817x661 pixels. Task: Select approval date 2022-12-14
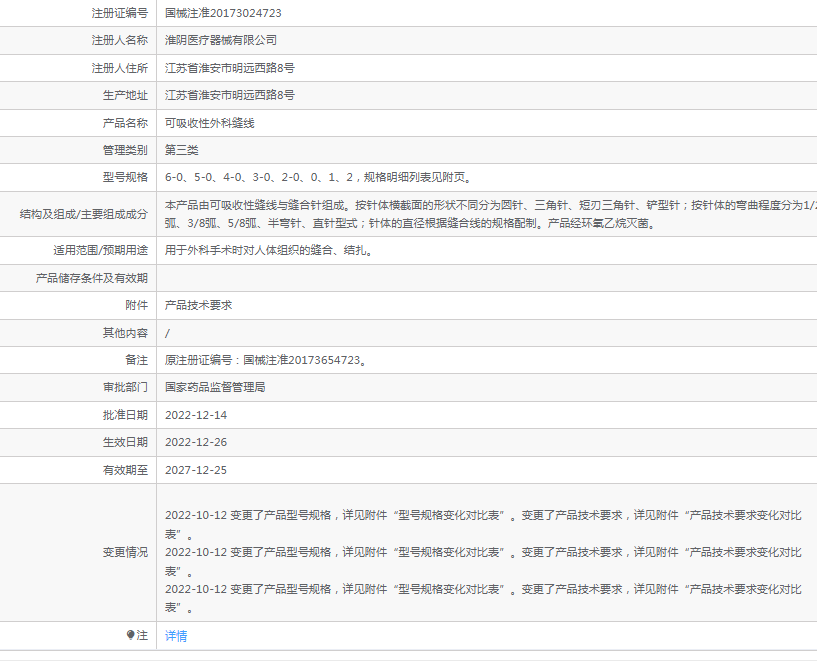[x=196, y=415]
